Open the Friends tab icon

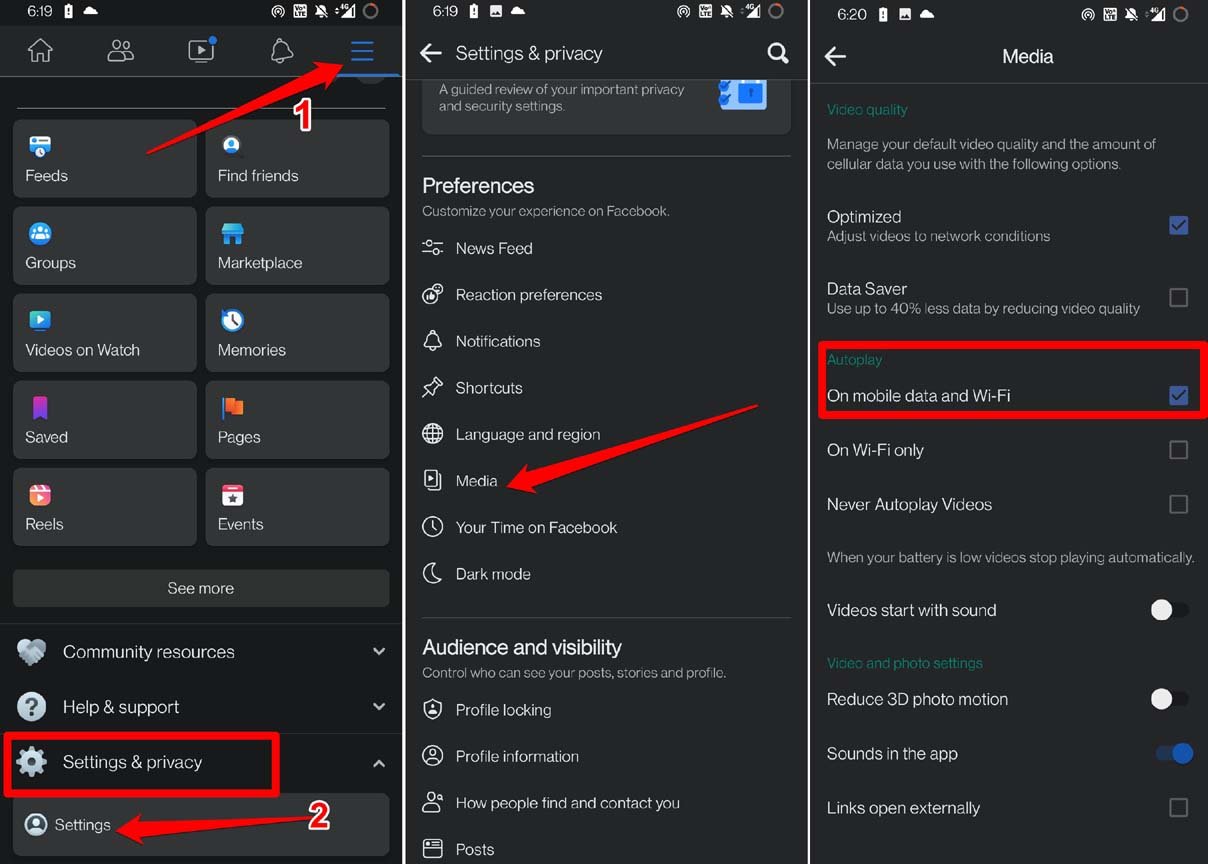point(121,51)
